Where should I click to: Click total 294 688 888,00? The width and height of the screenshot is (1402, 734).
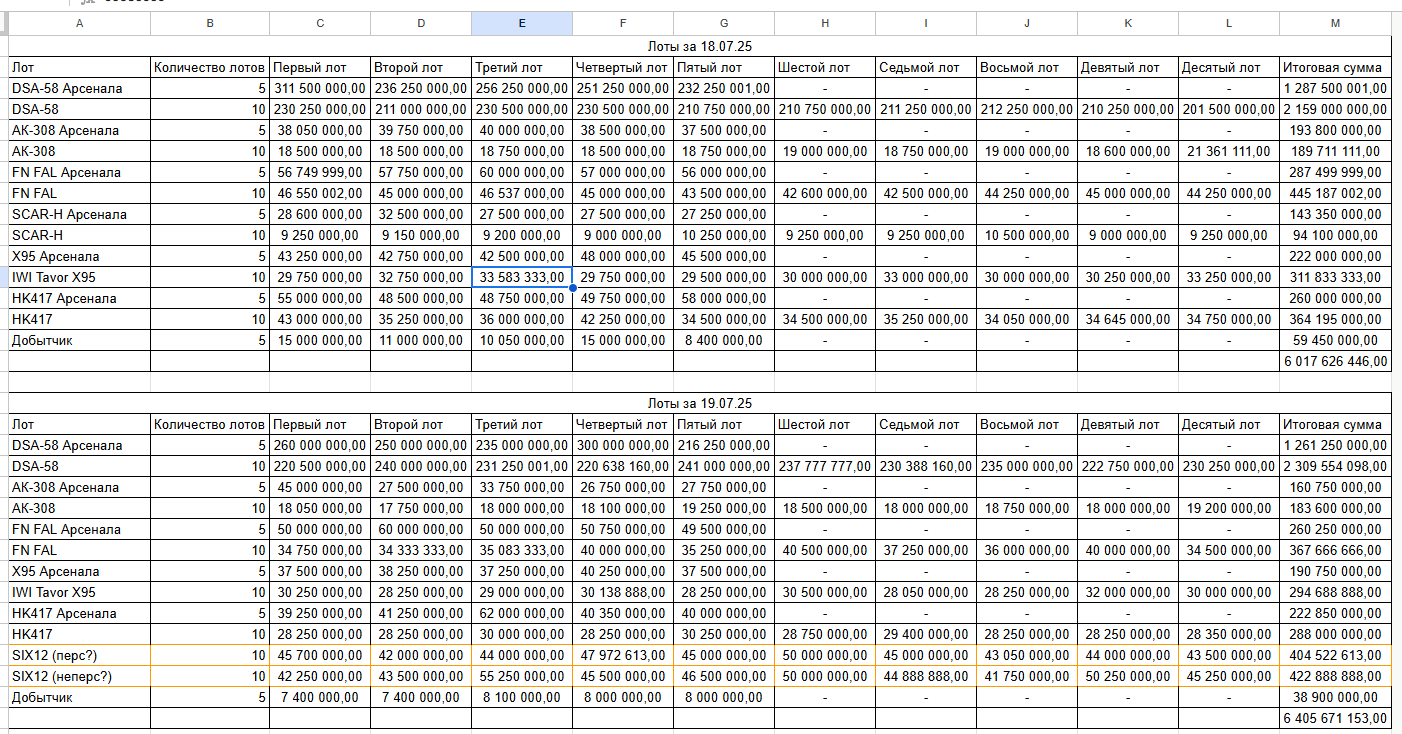1336,592
